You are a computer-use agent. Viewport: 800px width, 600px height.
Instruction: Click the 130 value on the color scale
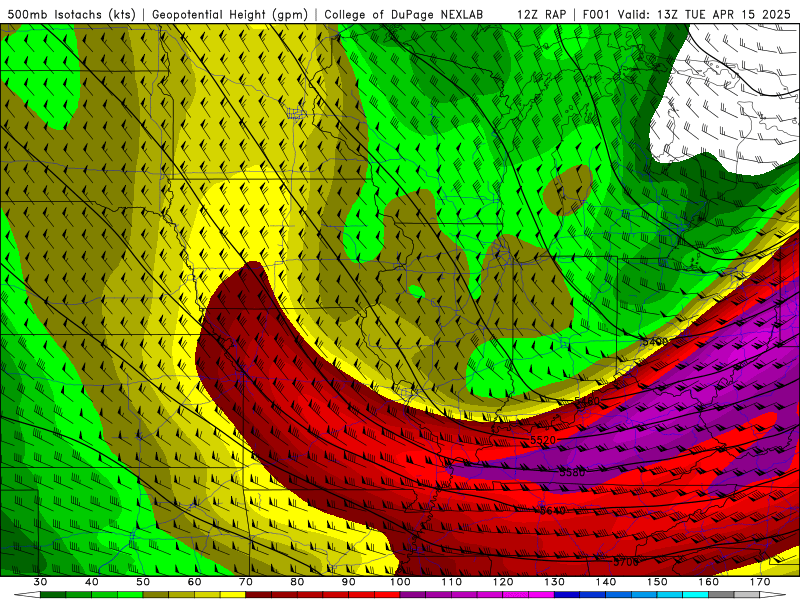pos(555,582)
